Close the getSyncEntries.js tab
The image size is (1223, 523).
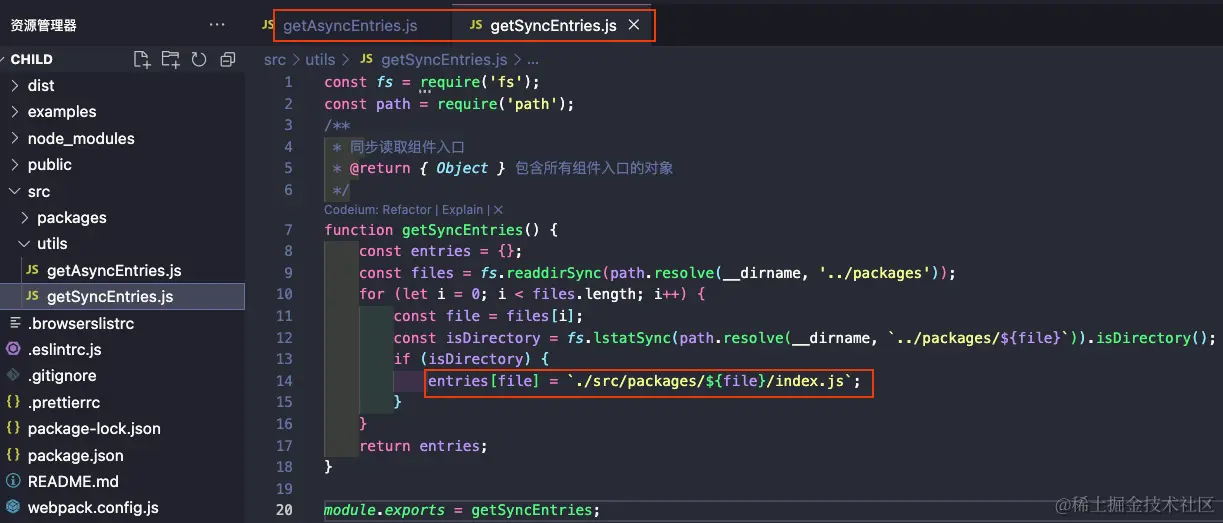coord(633,25)
